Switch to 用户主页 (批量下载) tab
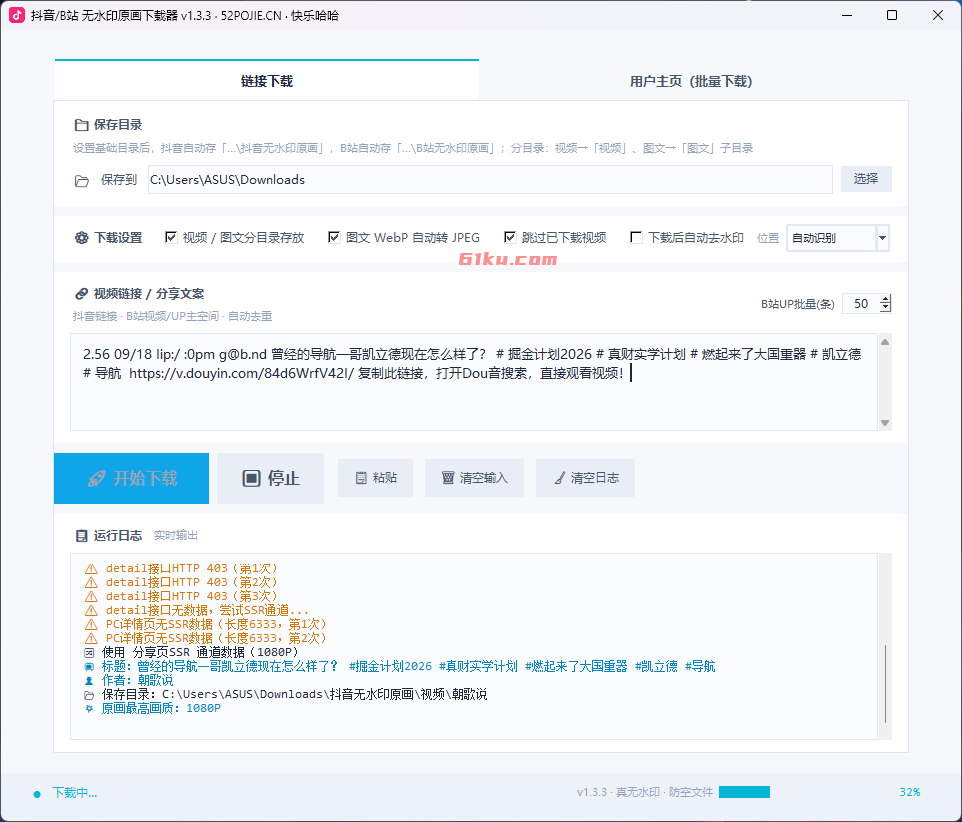The width and height of the screenshot is (962, 822). point(691,81)
